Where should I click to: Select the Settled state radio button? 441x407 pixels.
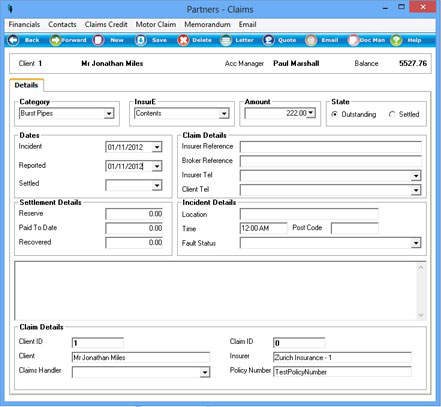(x=392, y=114)
